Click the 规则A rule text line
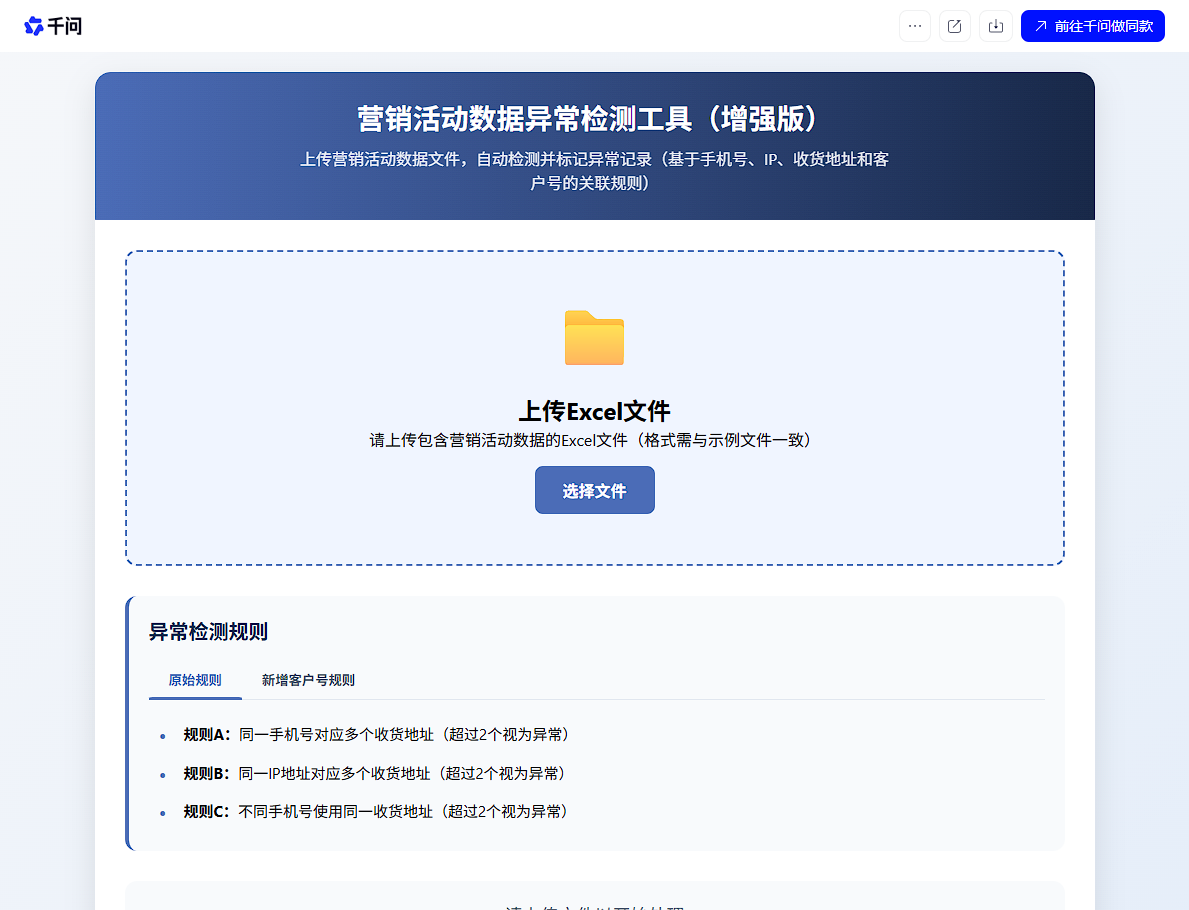The image size is (1189, 910). tap(376, 735)
